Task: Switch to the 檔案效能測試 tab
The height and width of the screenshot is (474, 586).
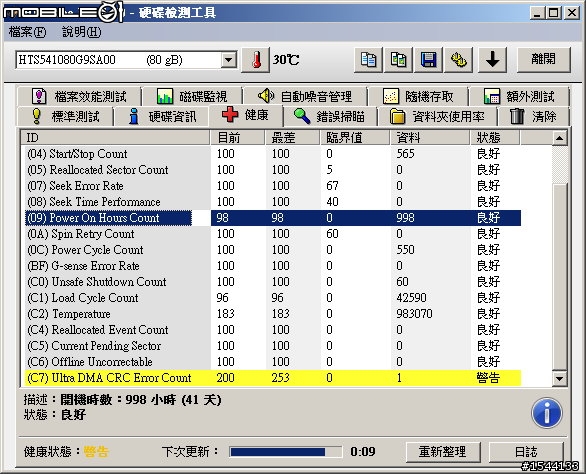Action: coord(79,96)
